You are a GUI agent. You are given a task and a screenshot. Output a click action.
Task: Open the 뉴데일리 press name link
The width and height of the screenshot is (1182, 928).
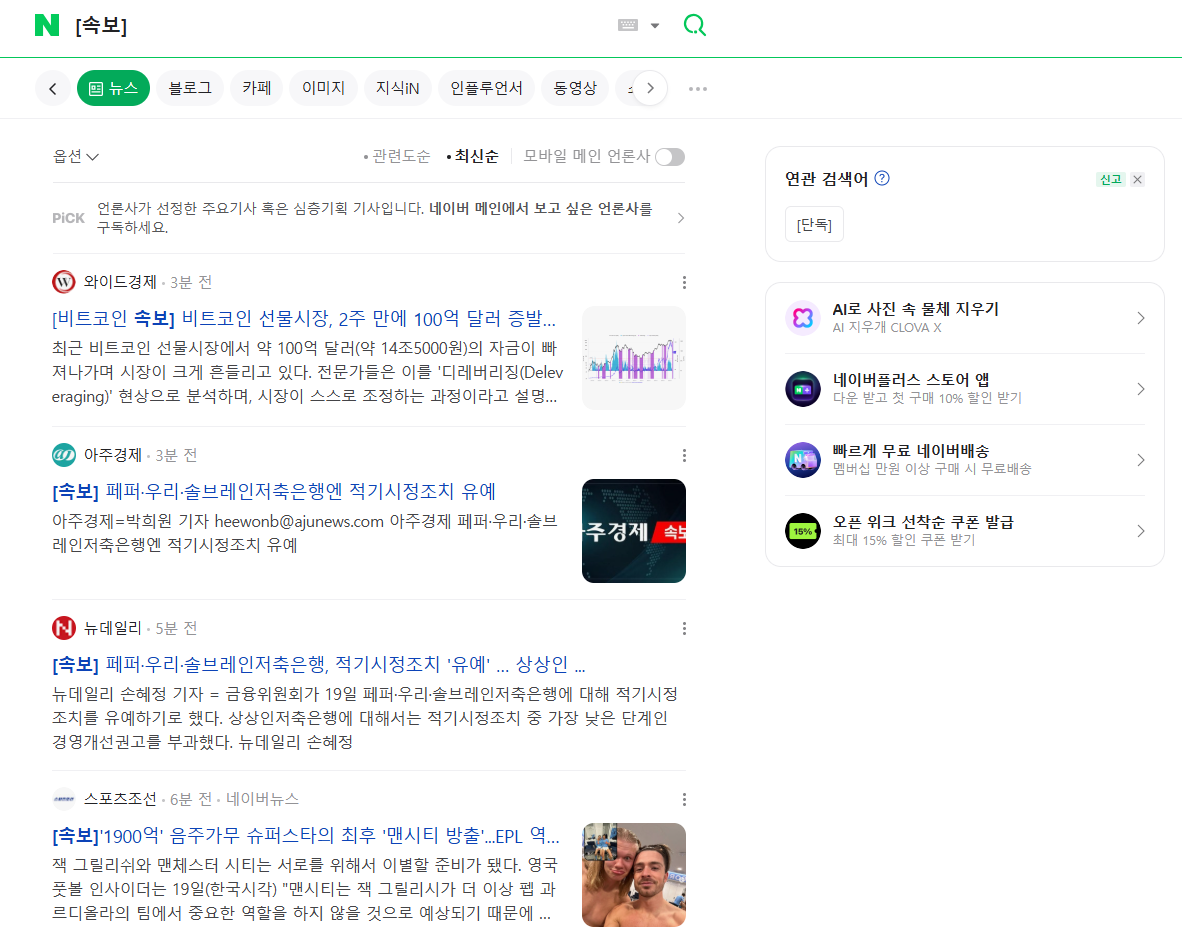point(112,628)
